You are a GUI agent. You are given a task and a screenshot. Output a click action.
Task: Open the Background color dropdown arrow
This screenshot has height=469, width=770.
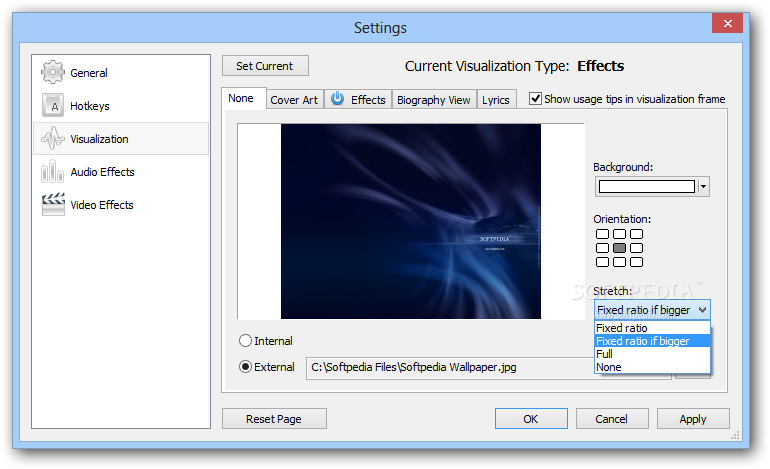pos(704,187)
